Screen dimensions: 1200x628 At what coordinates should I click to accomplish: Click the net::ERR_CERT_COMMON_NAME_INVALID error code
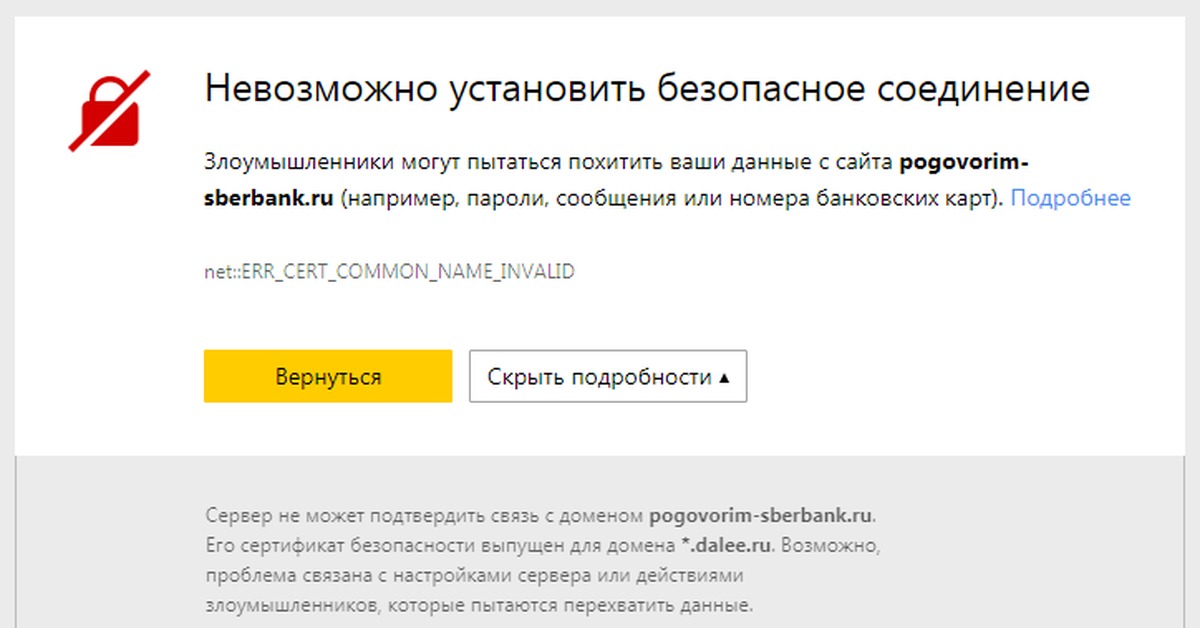[389, 271]
